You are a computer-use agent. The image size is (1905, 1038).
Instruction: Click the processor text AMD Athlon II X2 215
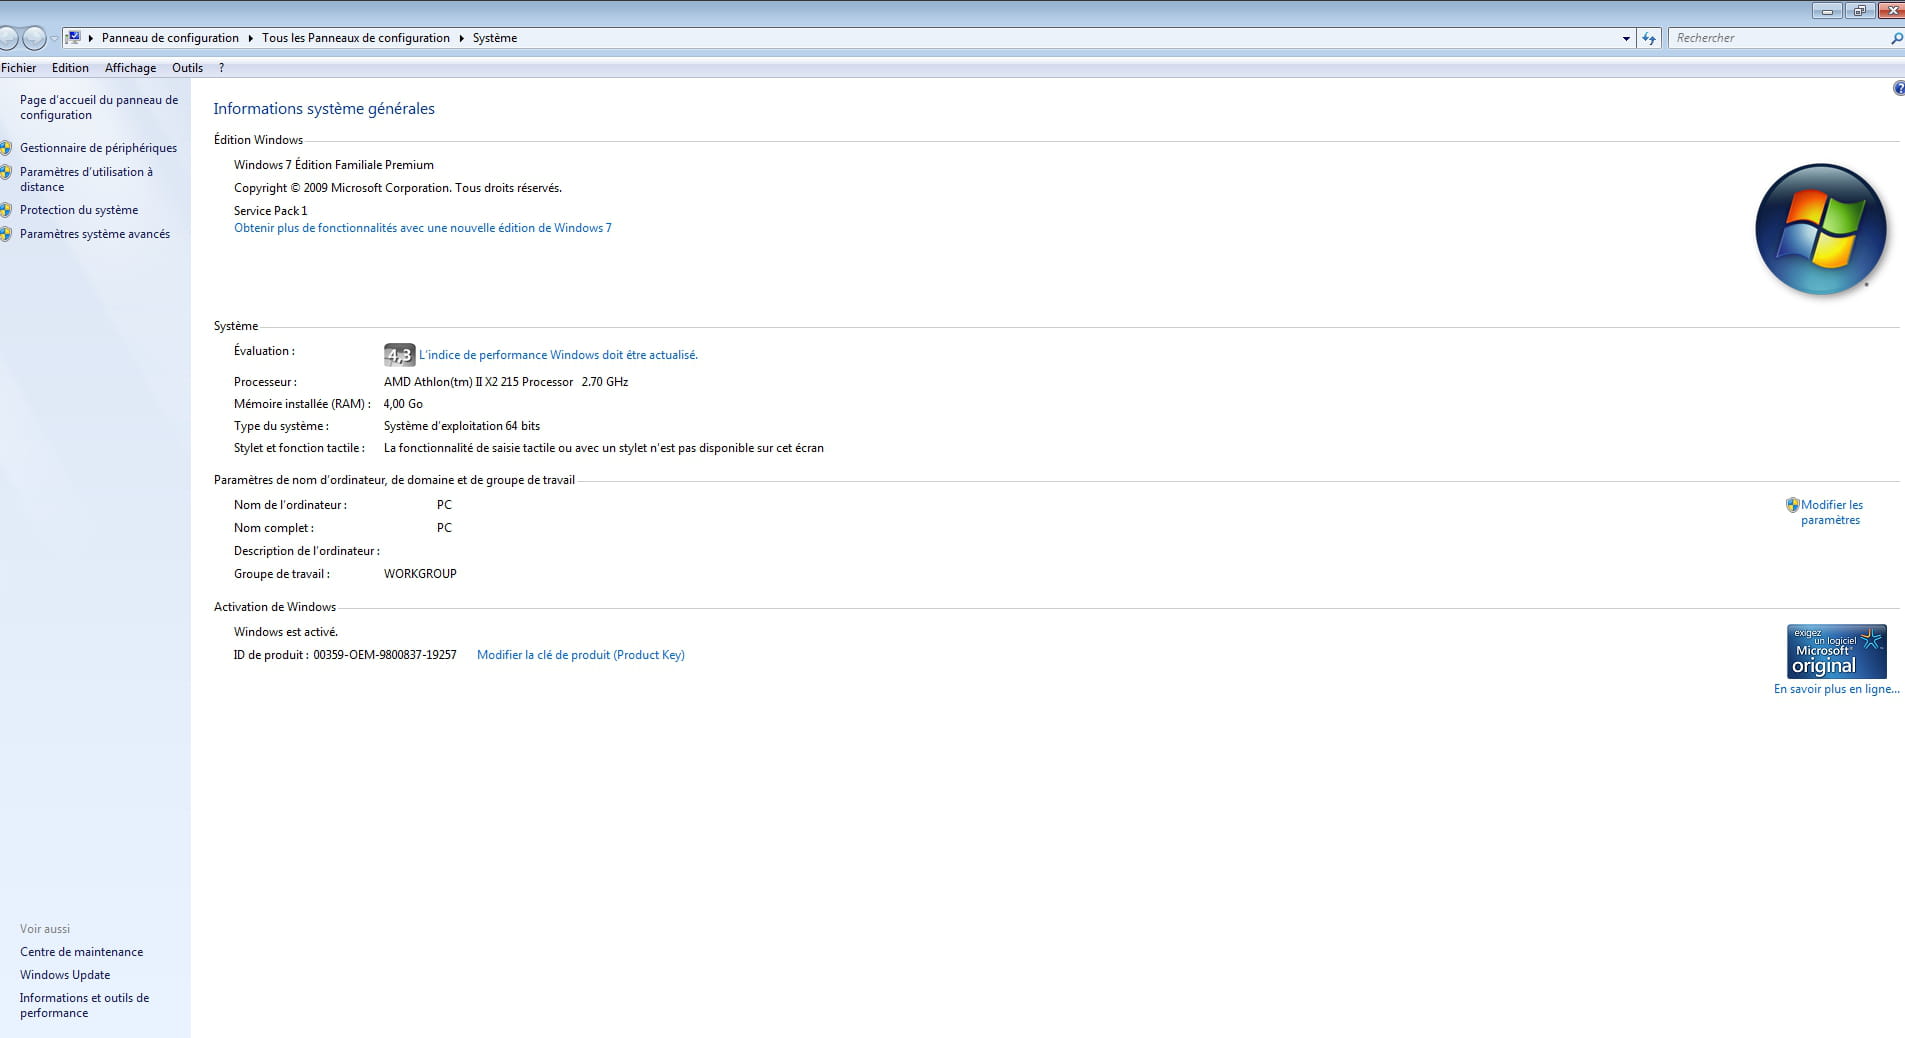tap(478, 382)
